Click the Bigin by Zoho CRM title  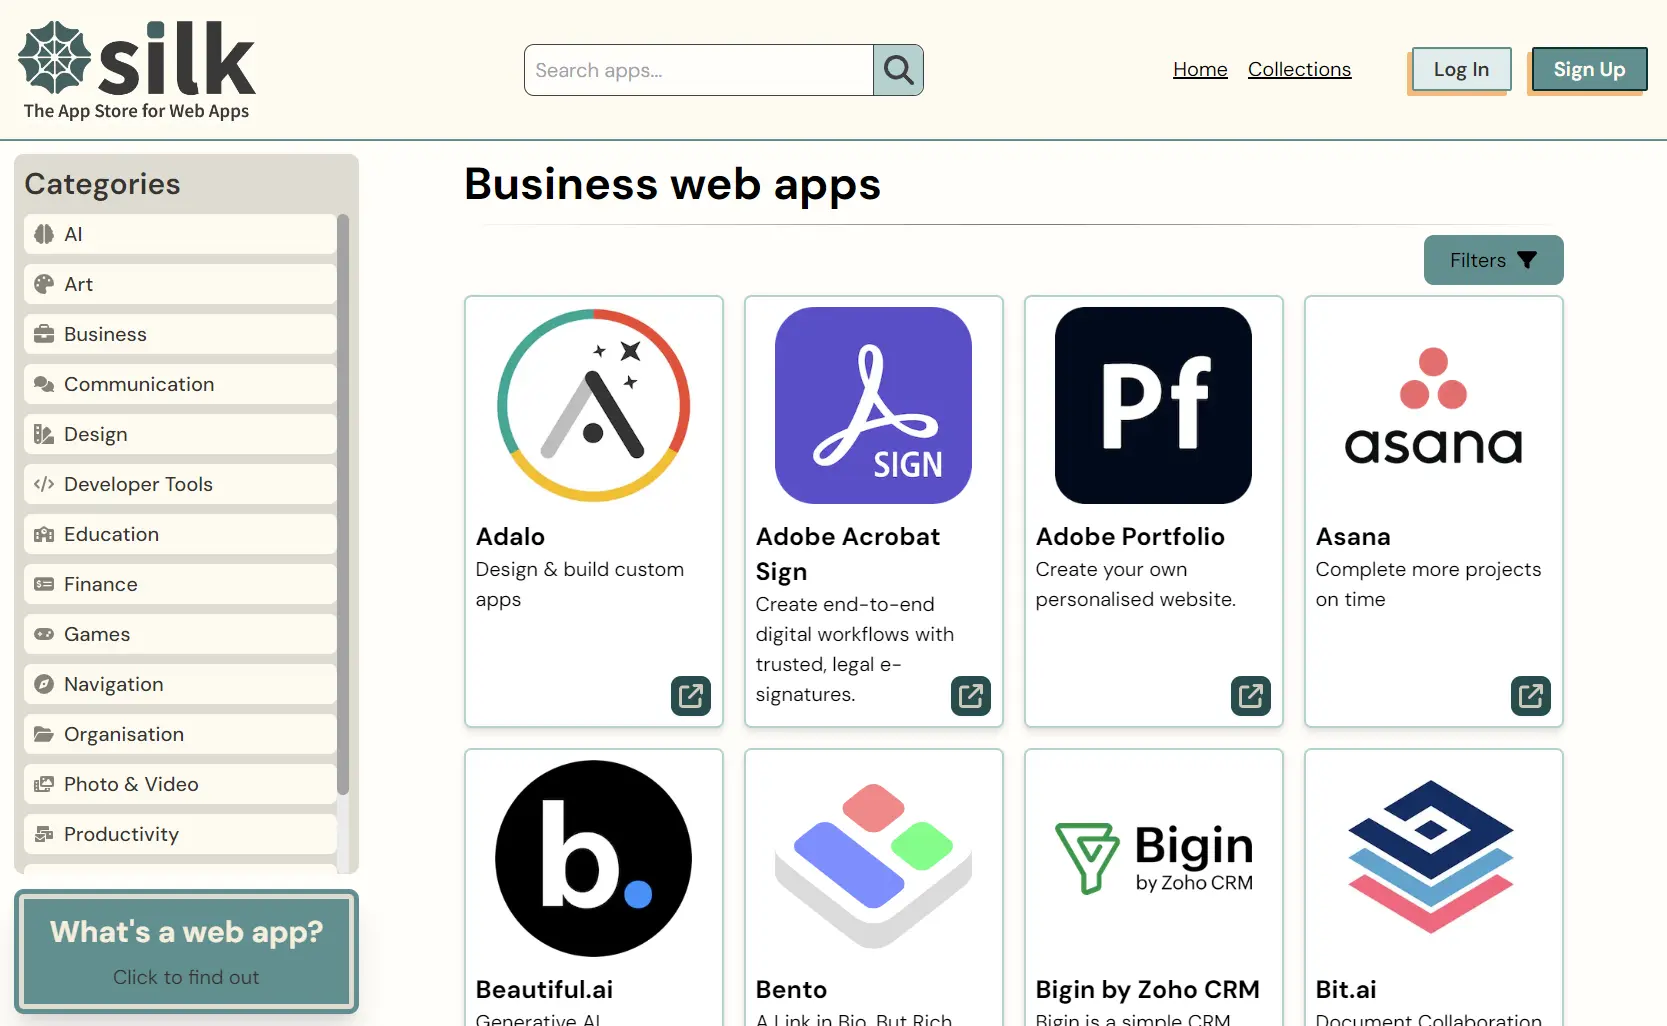click(x=1147, y=990)
